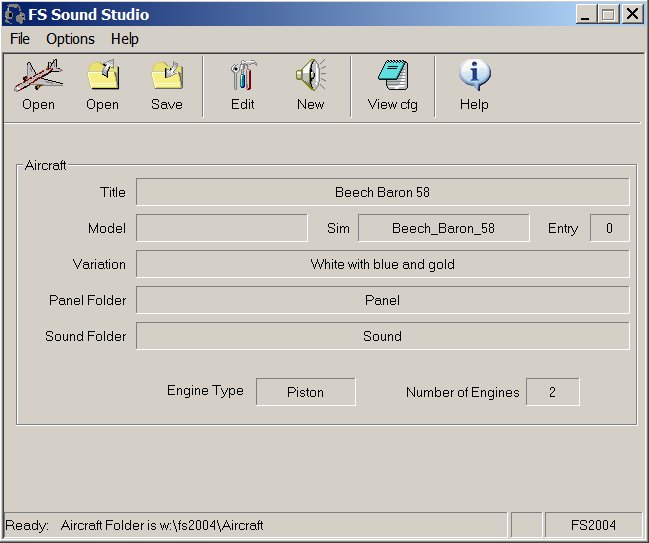The height and width of the screenshot is (543, 649).
Task: Click the Variation field White with blue and gold
Action: [x=382, y=264]
